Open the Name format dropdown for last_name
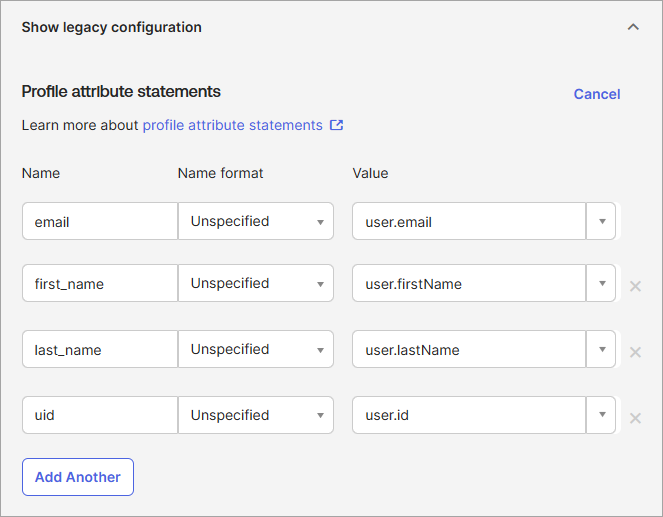The width and height of the screenshot is (663, 517). pos(256,349)
